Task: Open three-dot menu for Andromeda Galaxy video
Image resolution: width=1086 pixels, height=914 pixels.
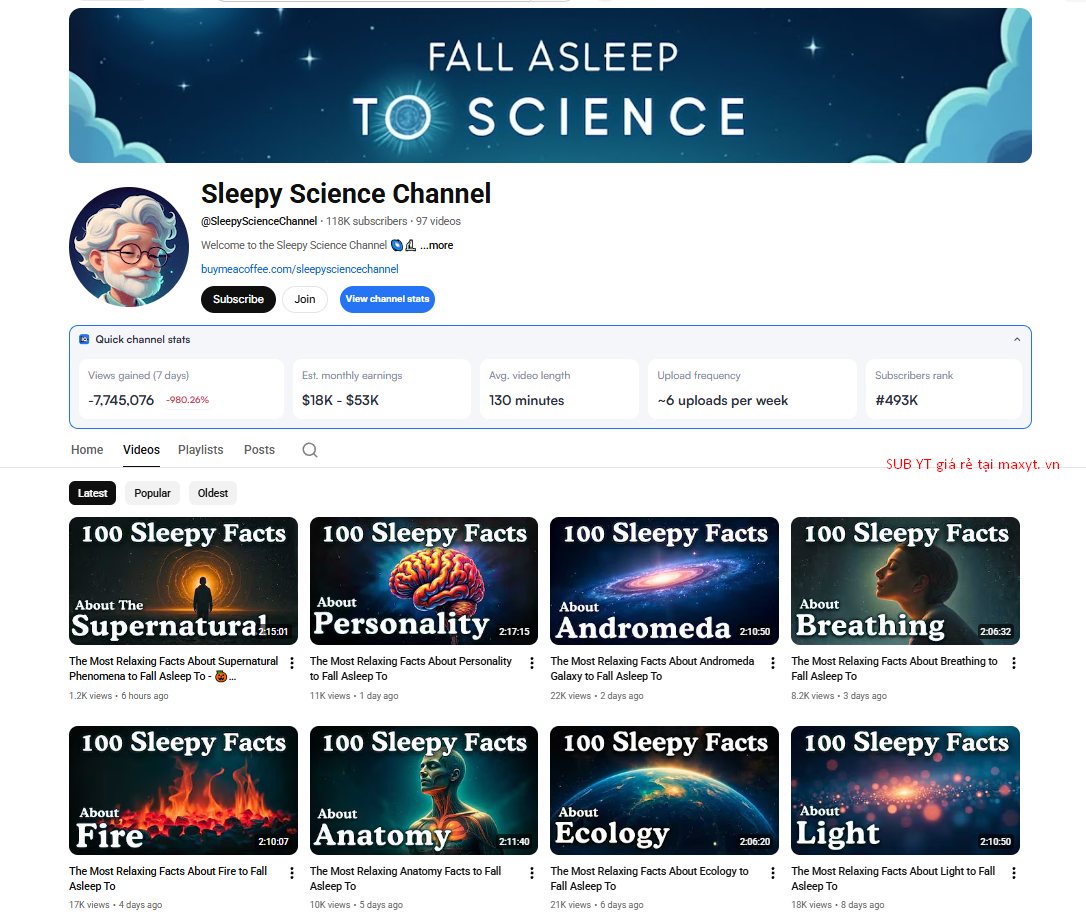Action: tap(773, 663)
